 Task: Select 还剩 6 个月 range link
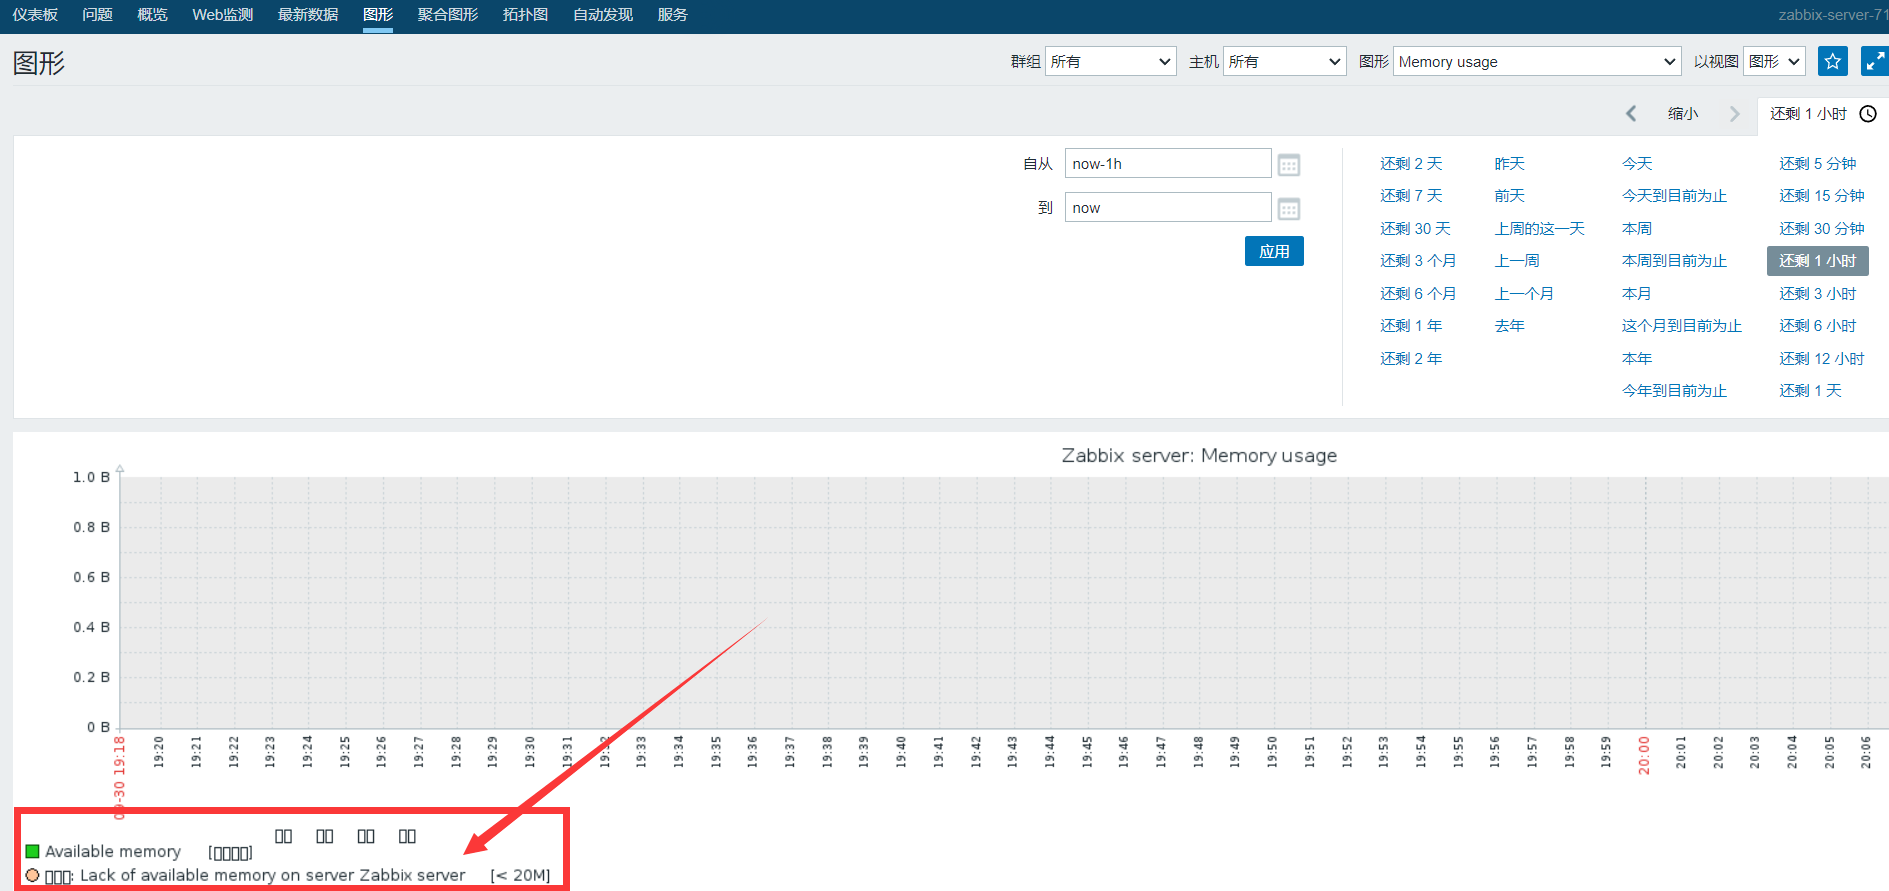(1418, 293)
